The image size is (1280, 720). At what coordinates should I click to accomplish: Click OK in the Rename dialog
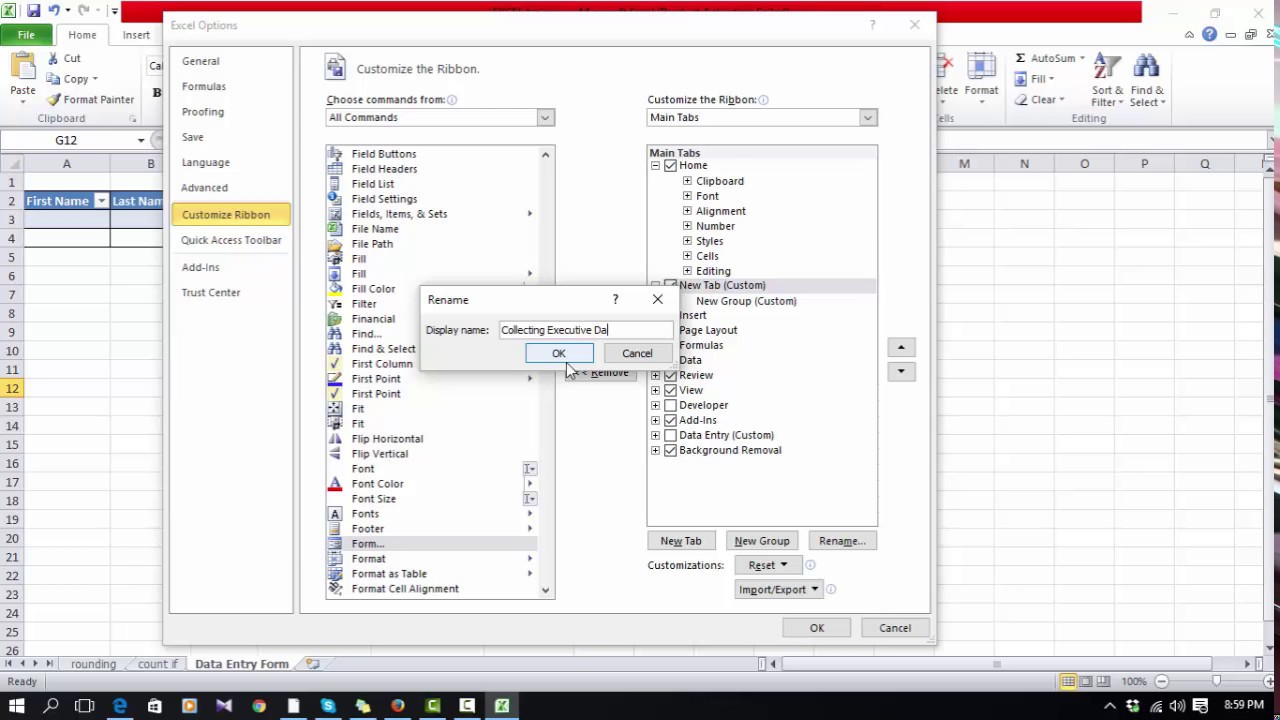click(559, 353)
